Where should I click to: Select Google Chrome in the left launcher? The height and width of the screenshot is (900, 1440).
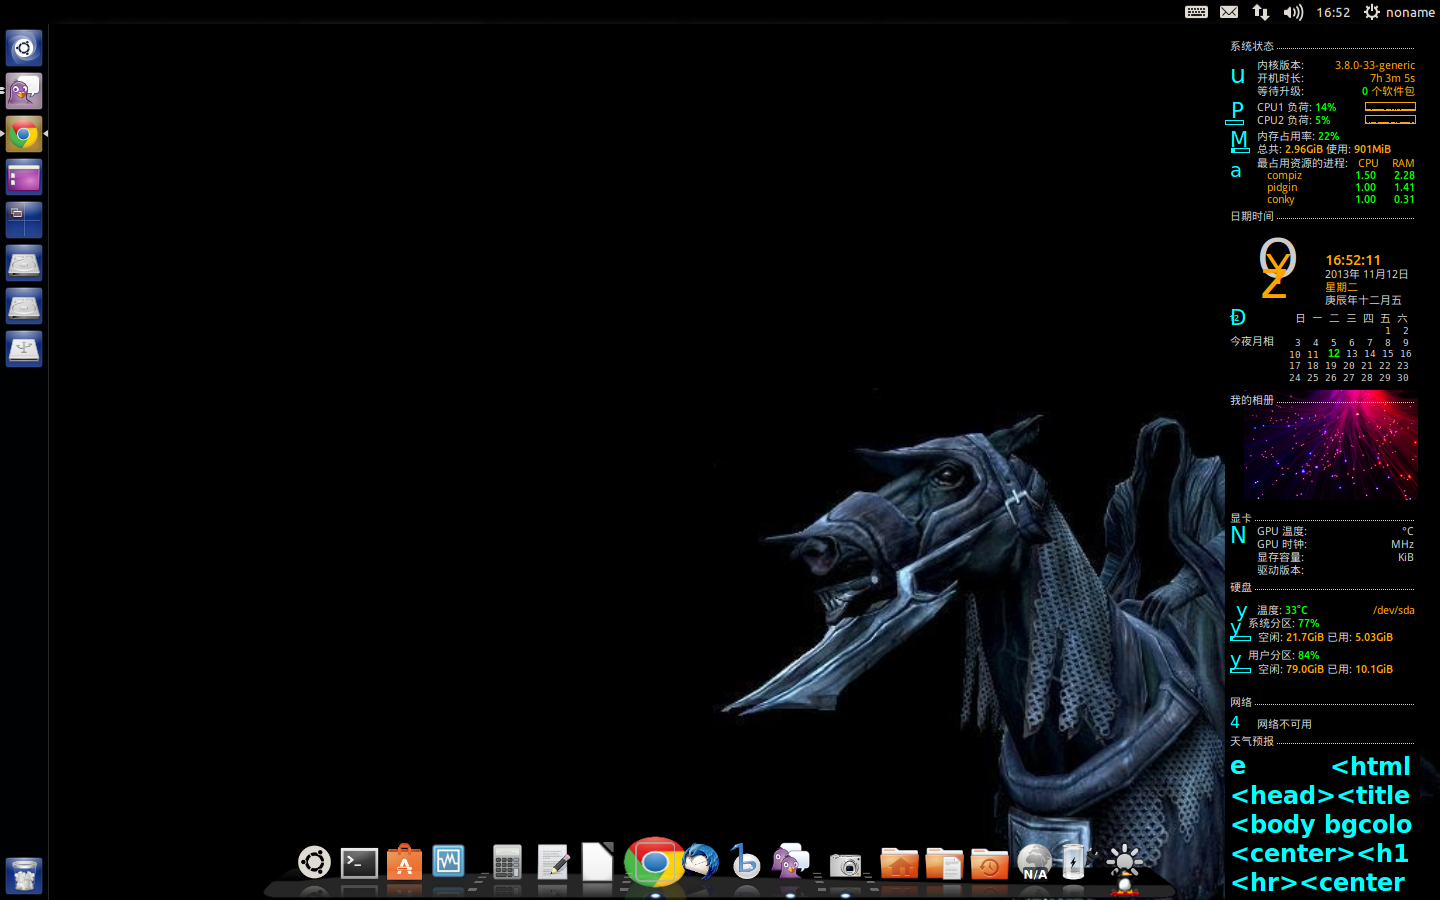coord(24,134)
